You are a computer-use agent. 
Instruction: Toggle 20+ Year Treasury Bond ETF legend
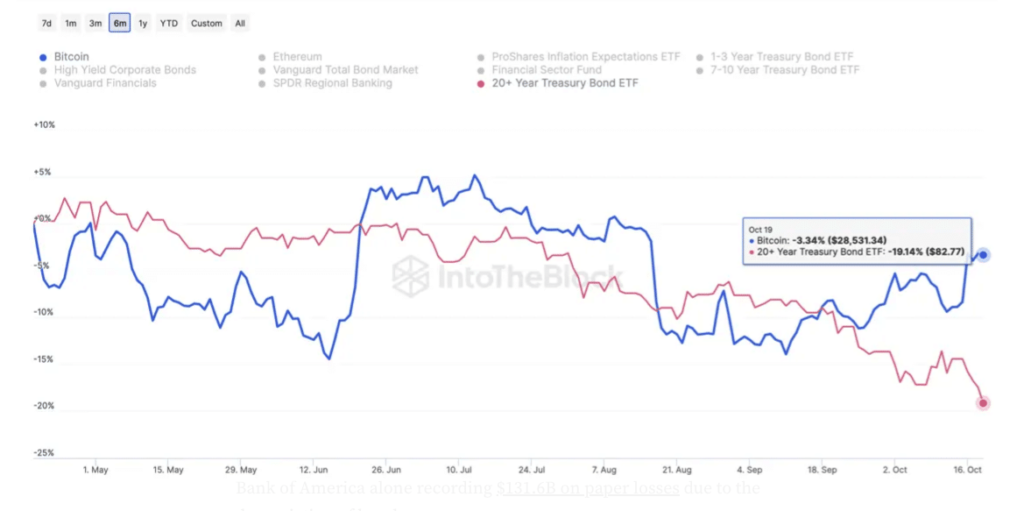564,83
